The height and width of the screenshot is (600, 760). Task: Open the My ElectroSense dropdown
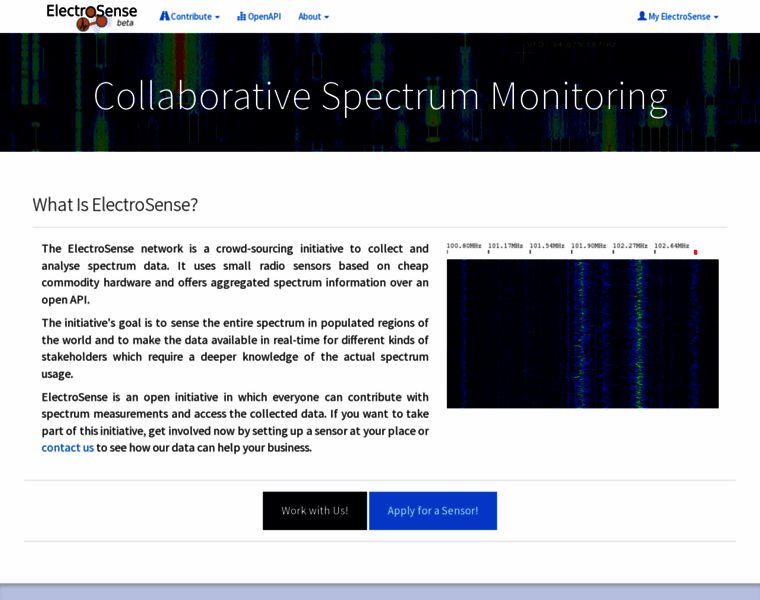(x=678, y=16)
